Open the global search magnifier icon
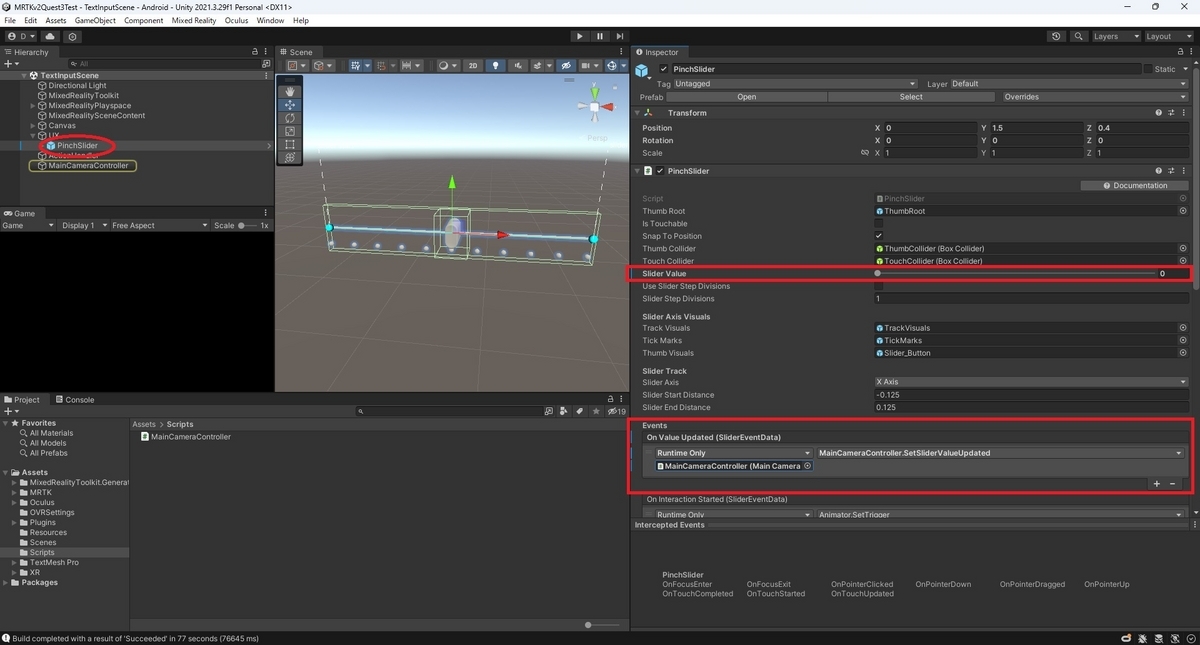The image size is (1200, 645). pos(1079,36)
